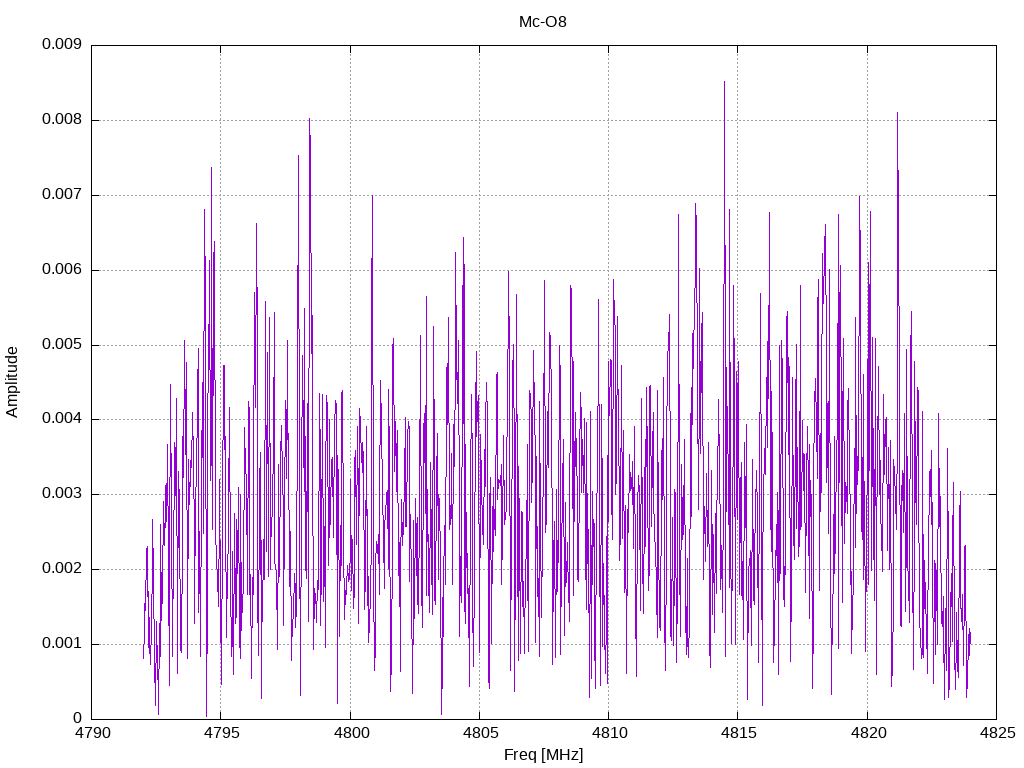Select the Freq [MHz] x-axis label
The image size is (1024, 768).
pyautogui.click(x=543, y=755)
